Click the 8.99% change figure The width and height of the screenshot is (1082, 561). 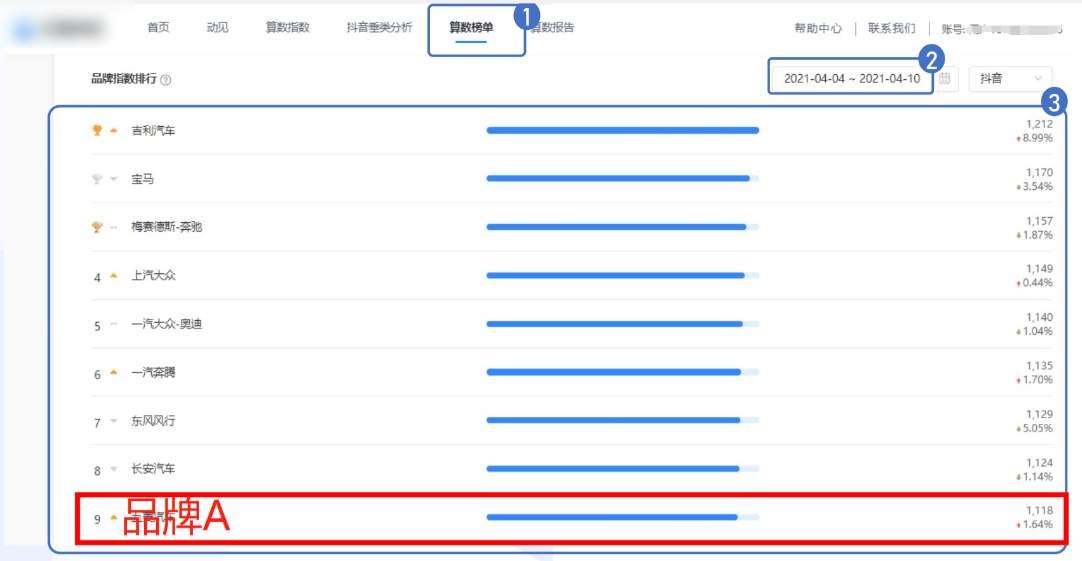point(1037,138)
